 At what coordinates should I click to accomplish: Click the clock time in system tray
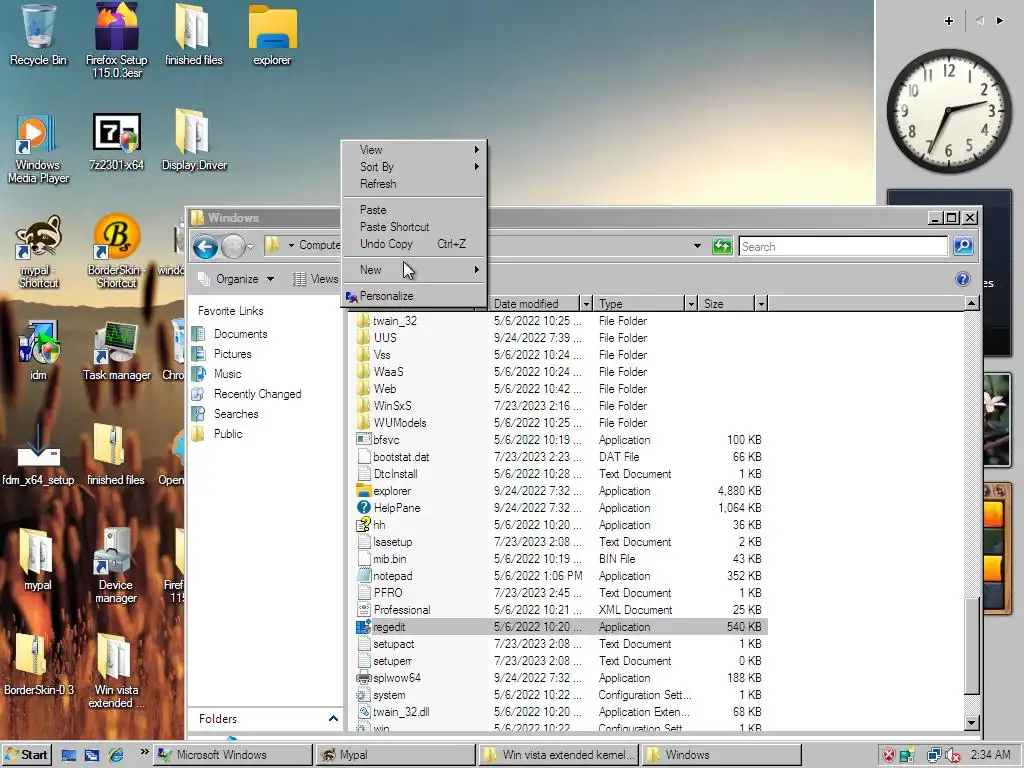[990, 755]
